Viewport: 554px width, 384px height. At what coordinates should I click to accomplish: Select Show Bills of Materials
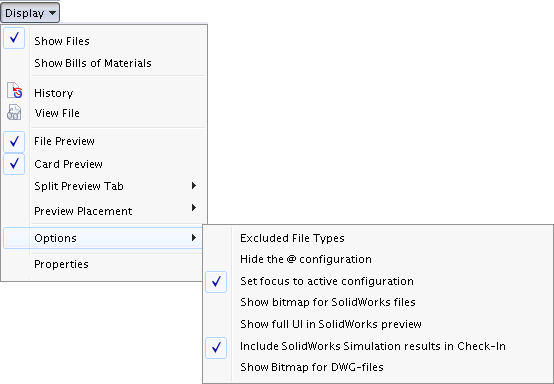pyautogui.click(x=93, y=63)
